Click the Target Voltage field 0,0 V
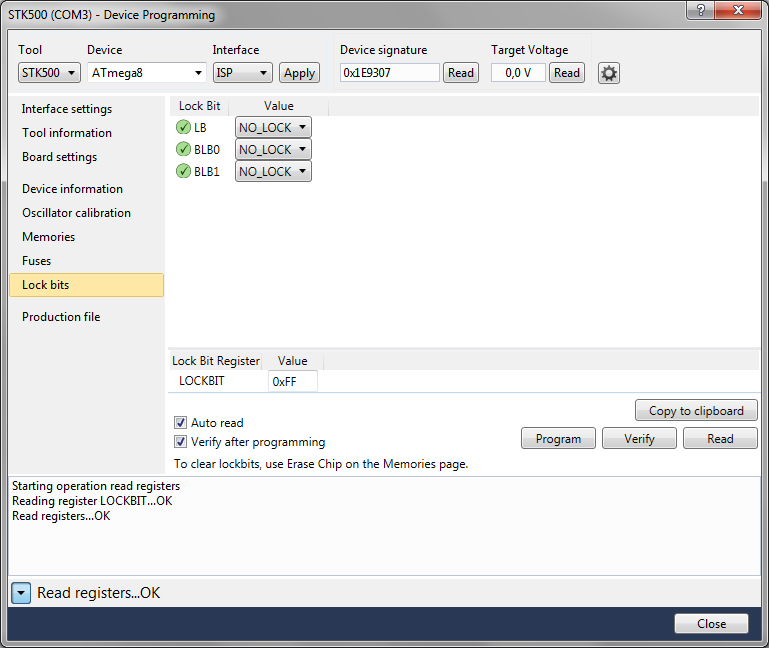Image resolution: width=769 pixels, height=648 pixels. 518,73
